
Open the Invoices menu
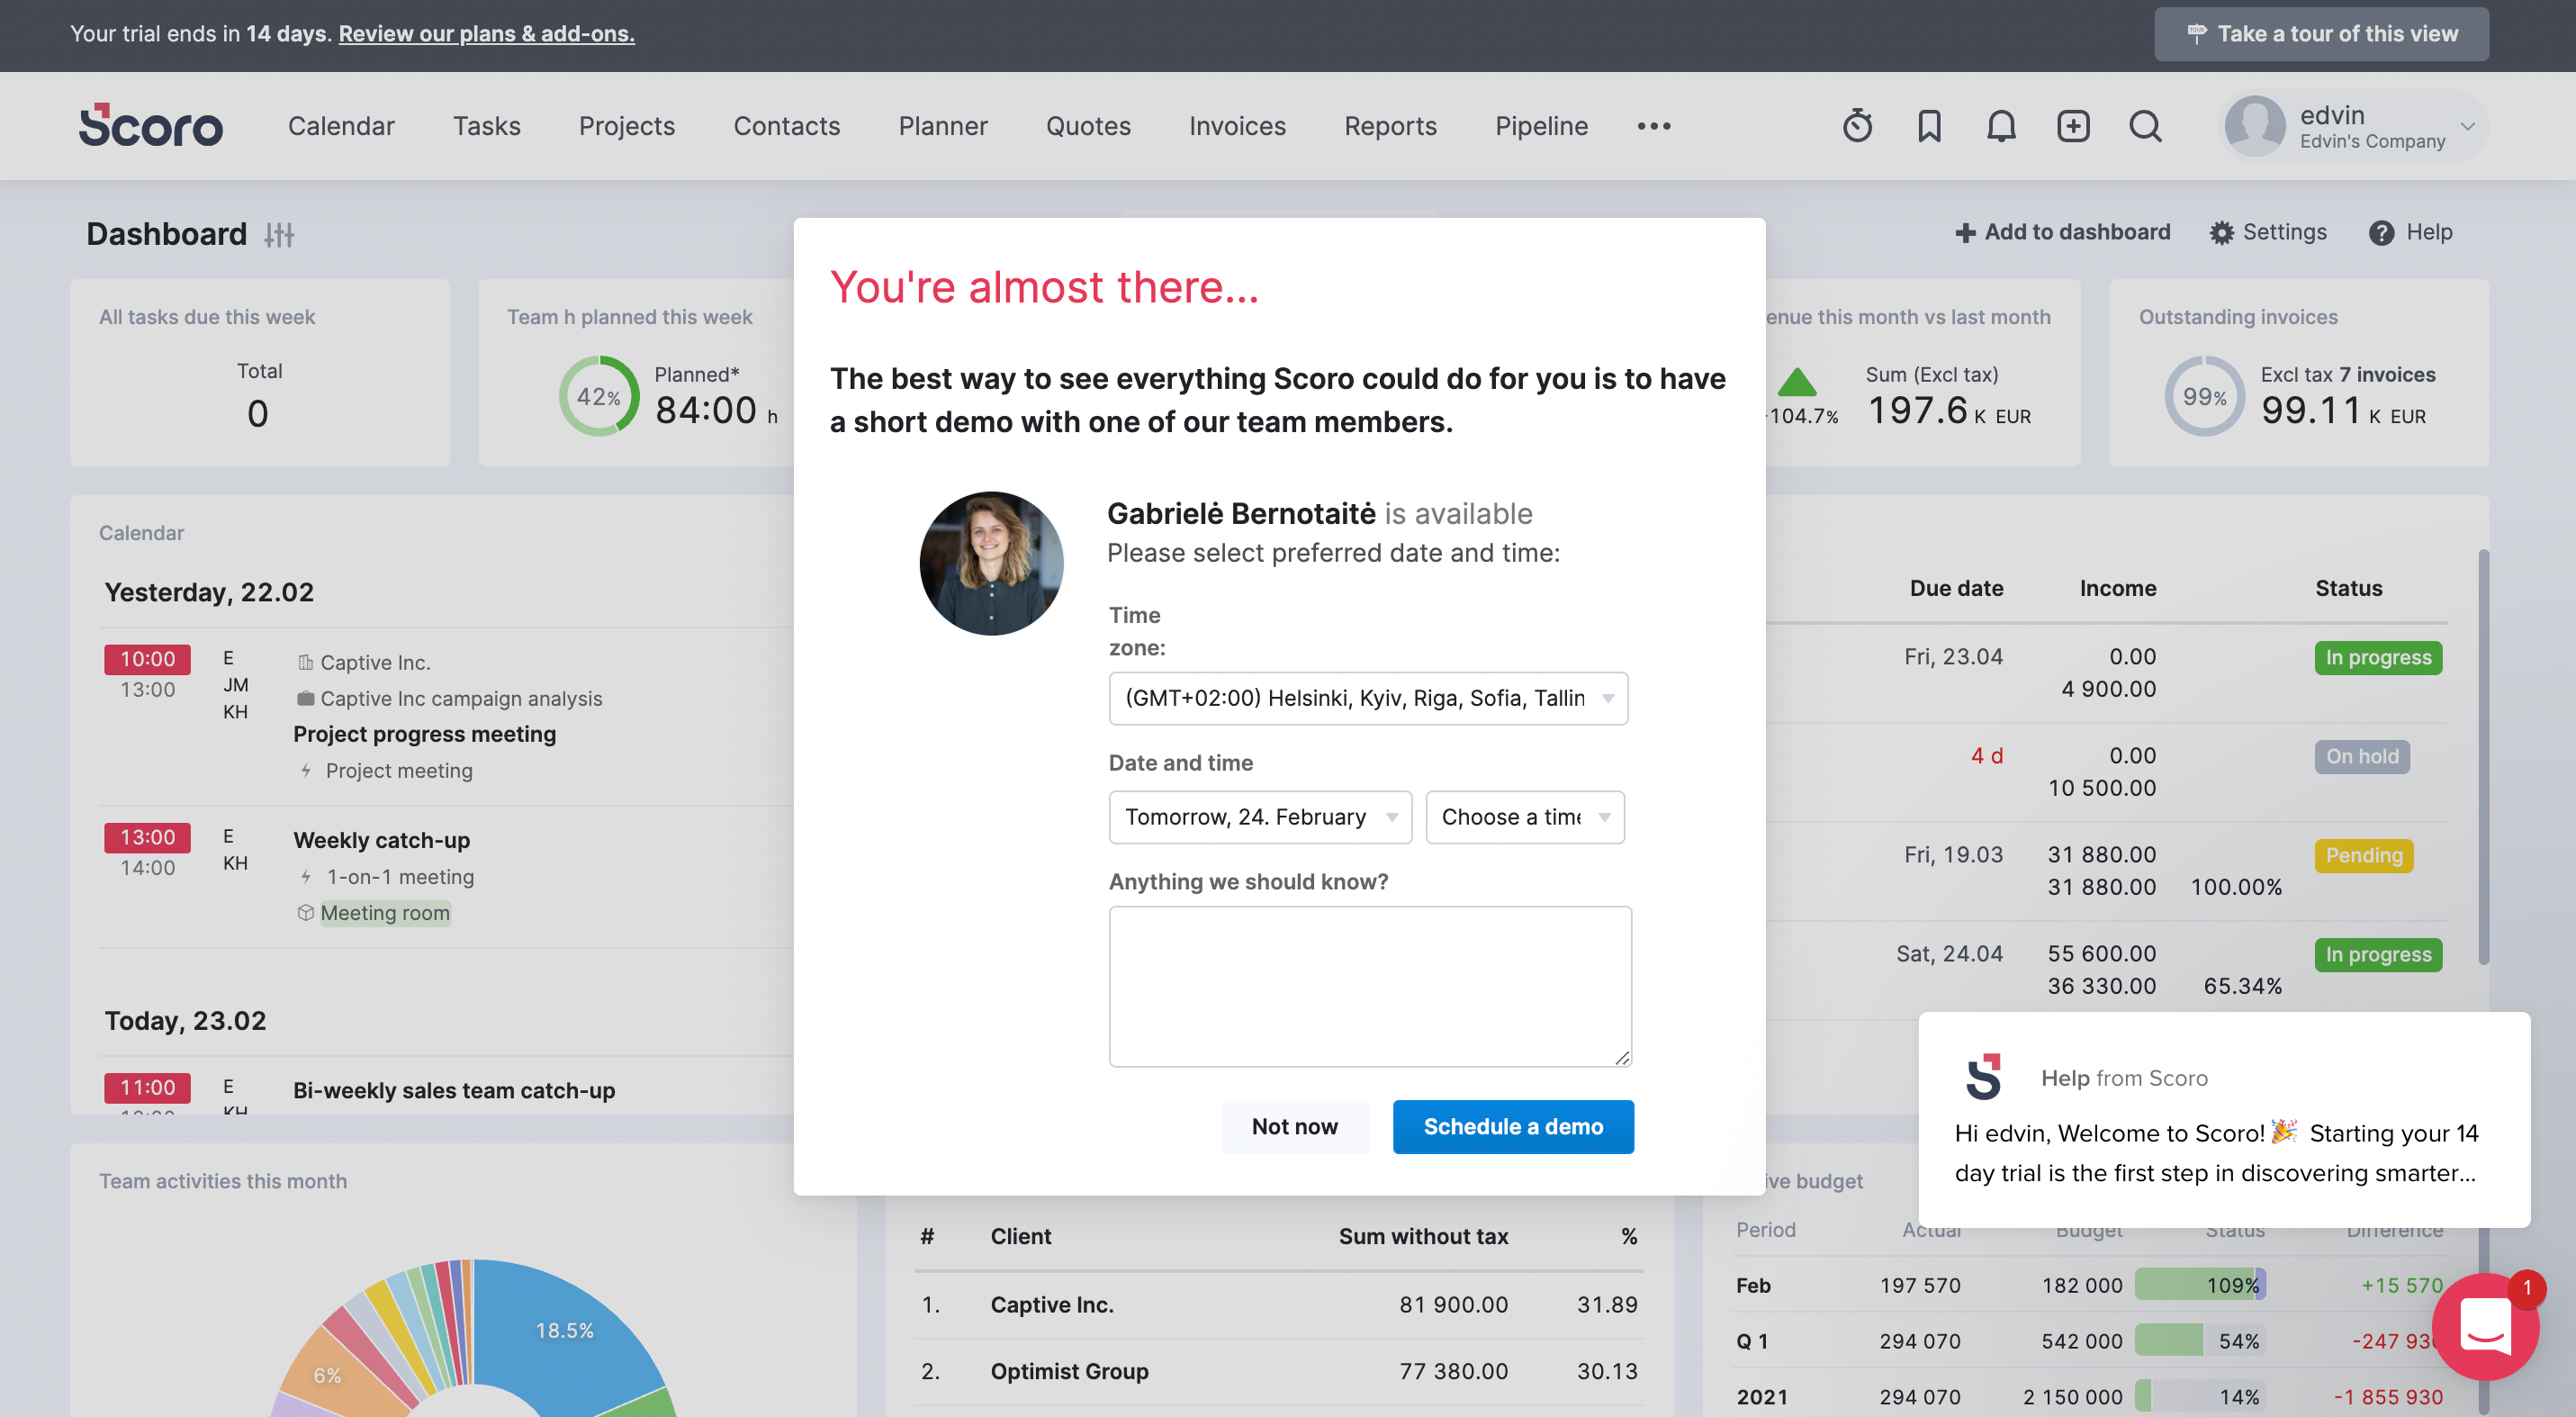coord(1237,126)
